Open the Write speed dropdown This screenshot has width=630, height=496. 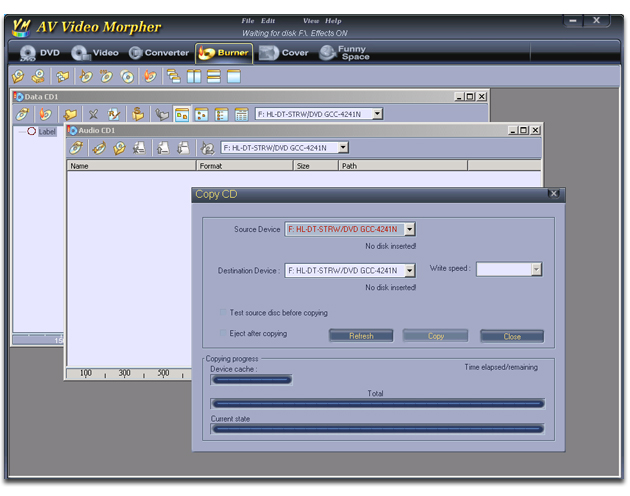[536, 269]
